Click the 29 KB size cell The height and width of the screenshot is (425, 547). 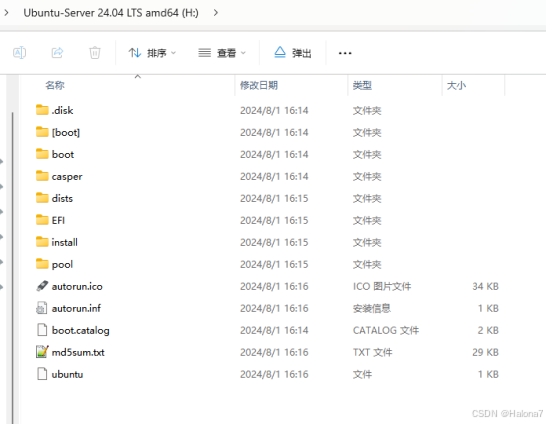(x=485, y=352)
